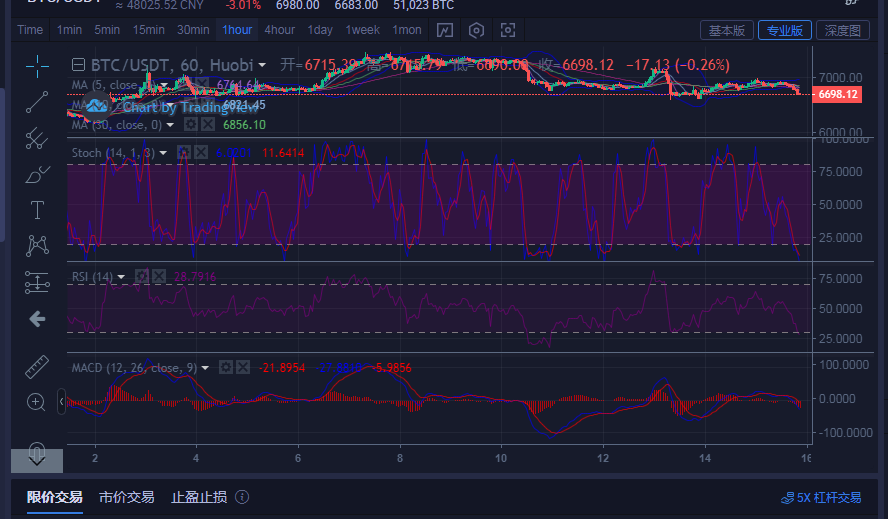Choose the pitchfork drawing tool
Viewport: 888px width, 519px height.
tap(37, 138)
